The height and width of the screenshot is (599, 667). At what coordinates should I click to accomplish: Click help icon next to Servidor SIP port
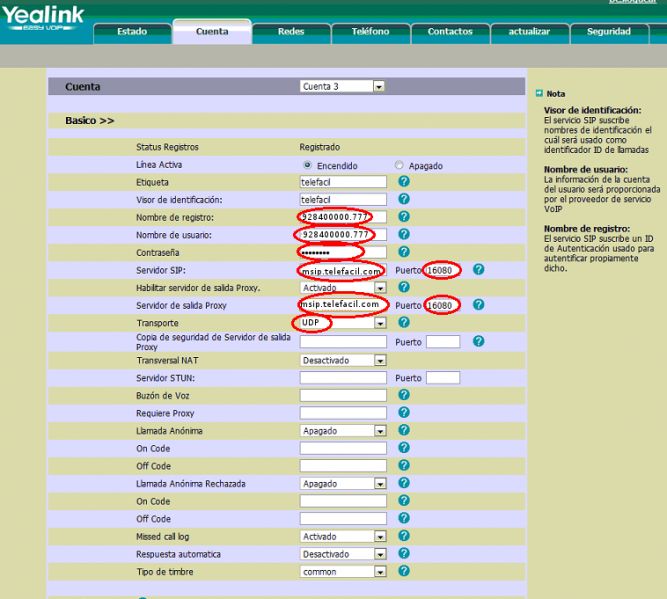pyautogui.click(x=478, y=270)
